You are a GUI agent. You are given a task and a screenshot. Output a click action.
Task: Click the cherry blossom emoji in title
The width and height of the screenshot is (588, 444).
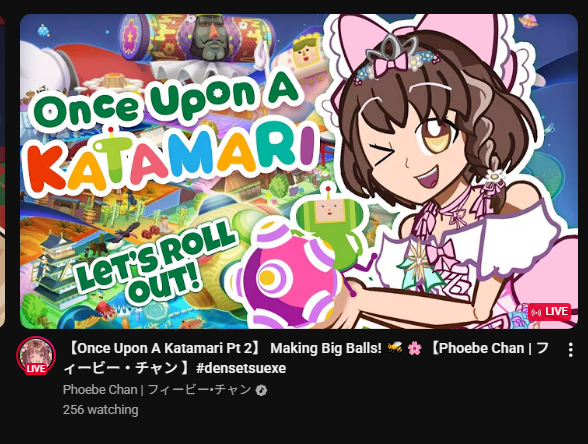(414, 348)
